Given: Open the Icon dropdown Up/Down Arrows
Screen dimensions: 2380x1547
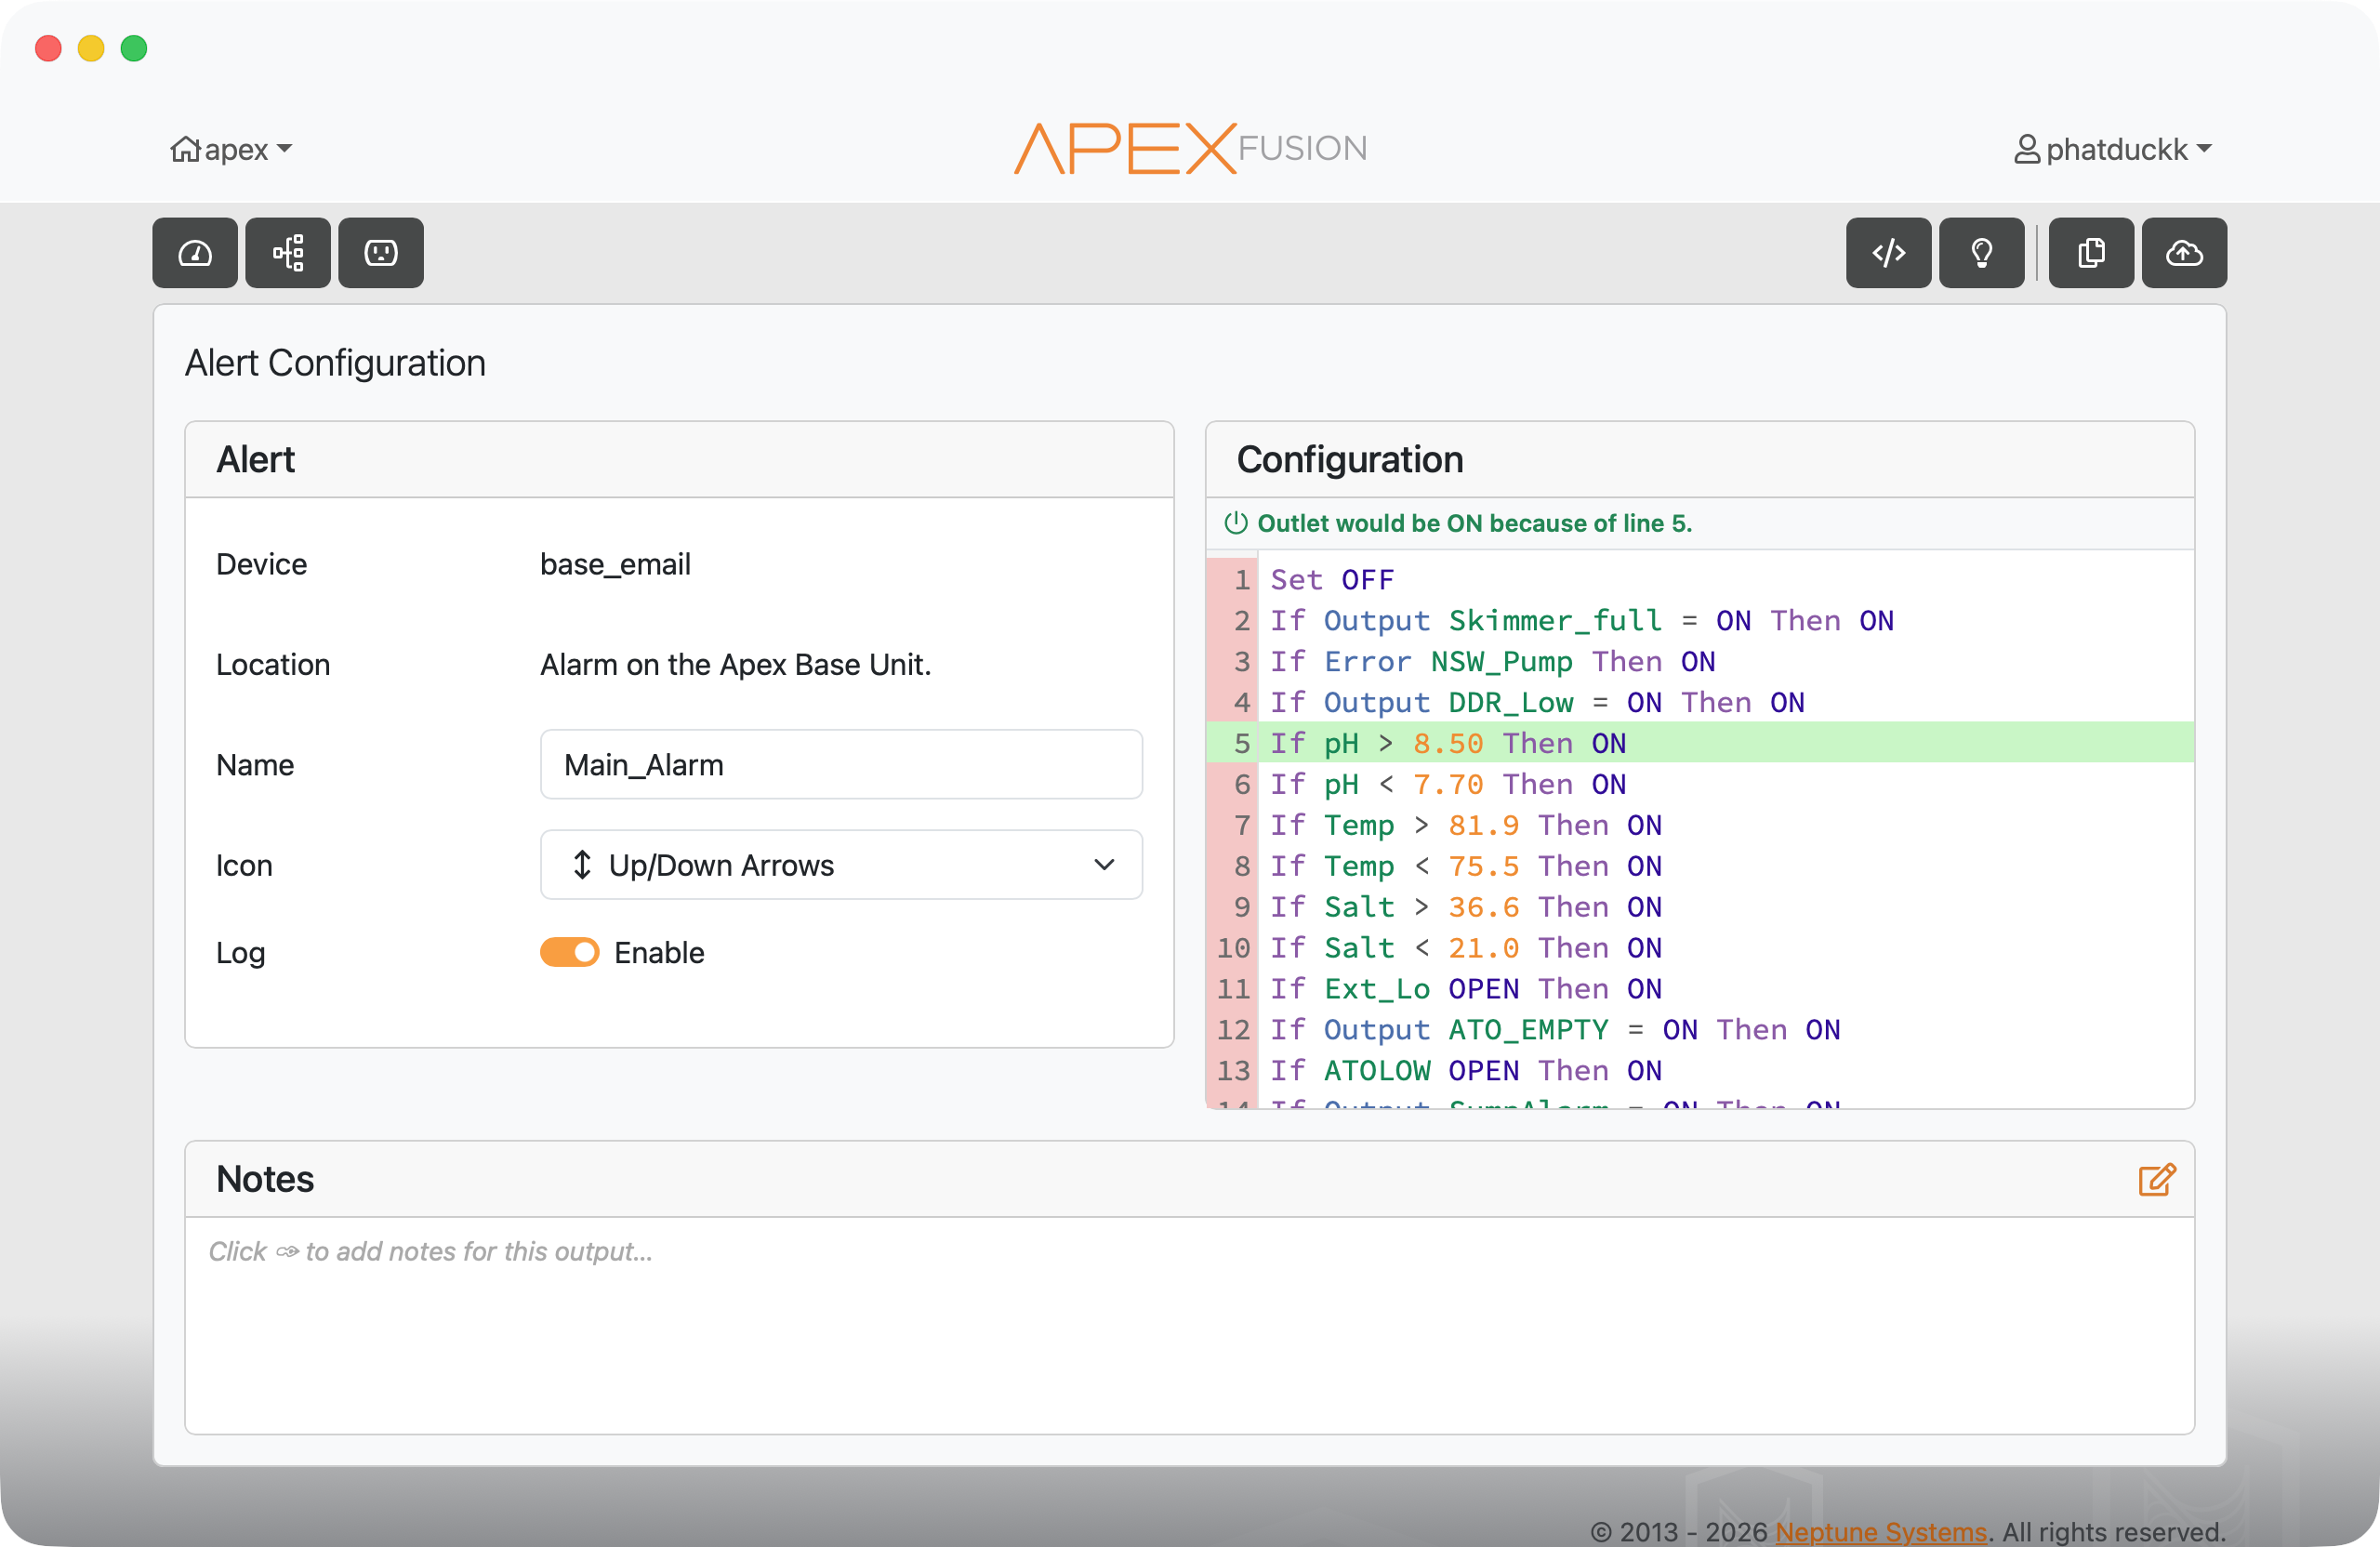Looking at the screenshot, I should [x=841, y=865].
